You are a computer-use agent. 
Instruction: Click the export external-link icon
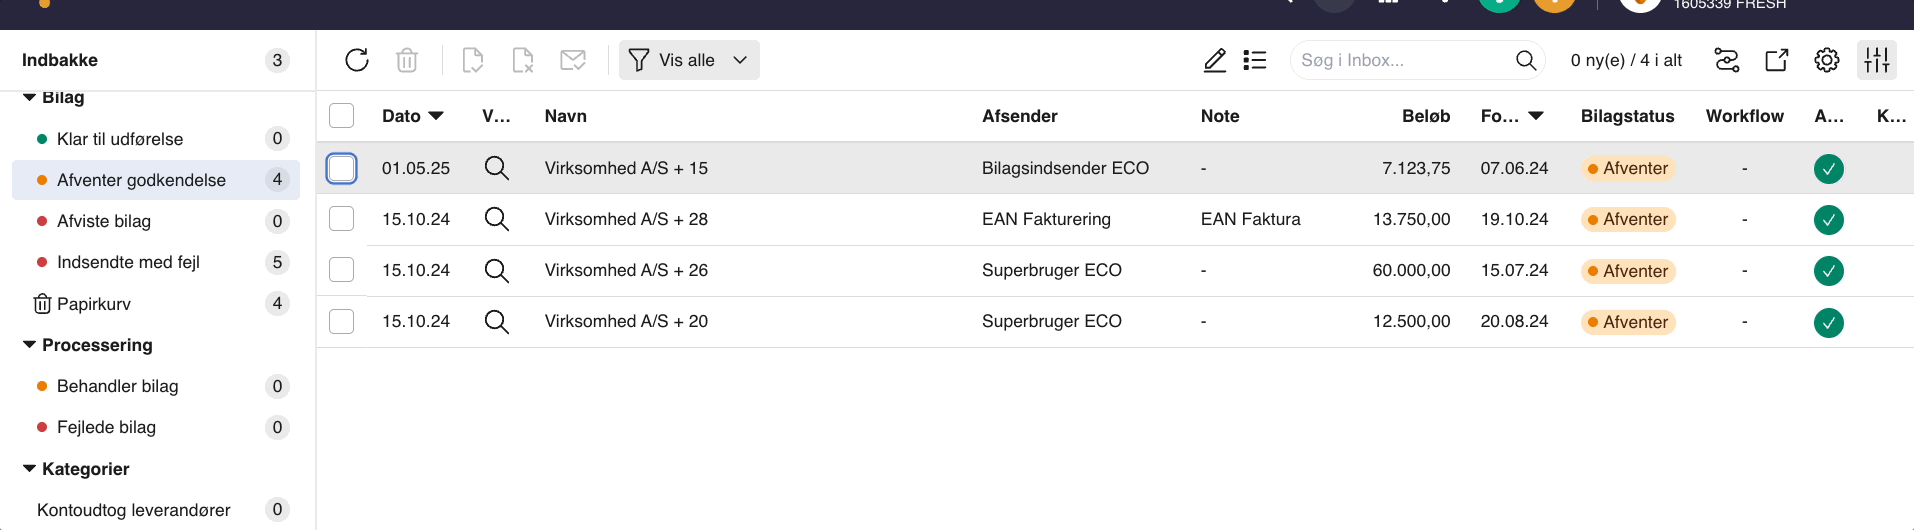point(1777,60)
